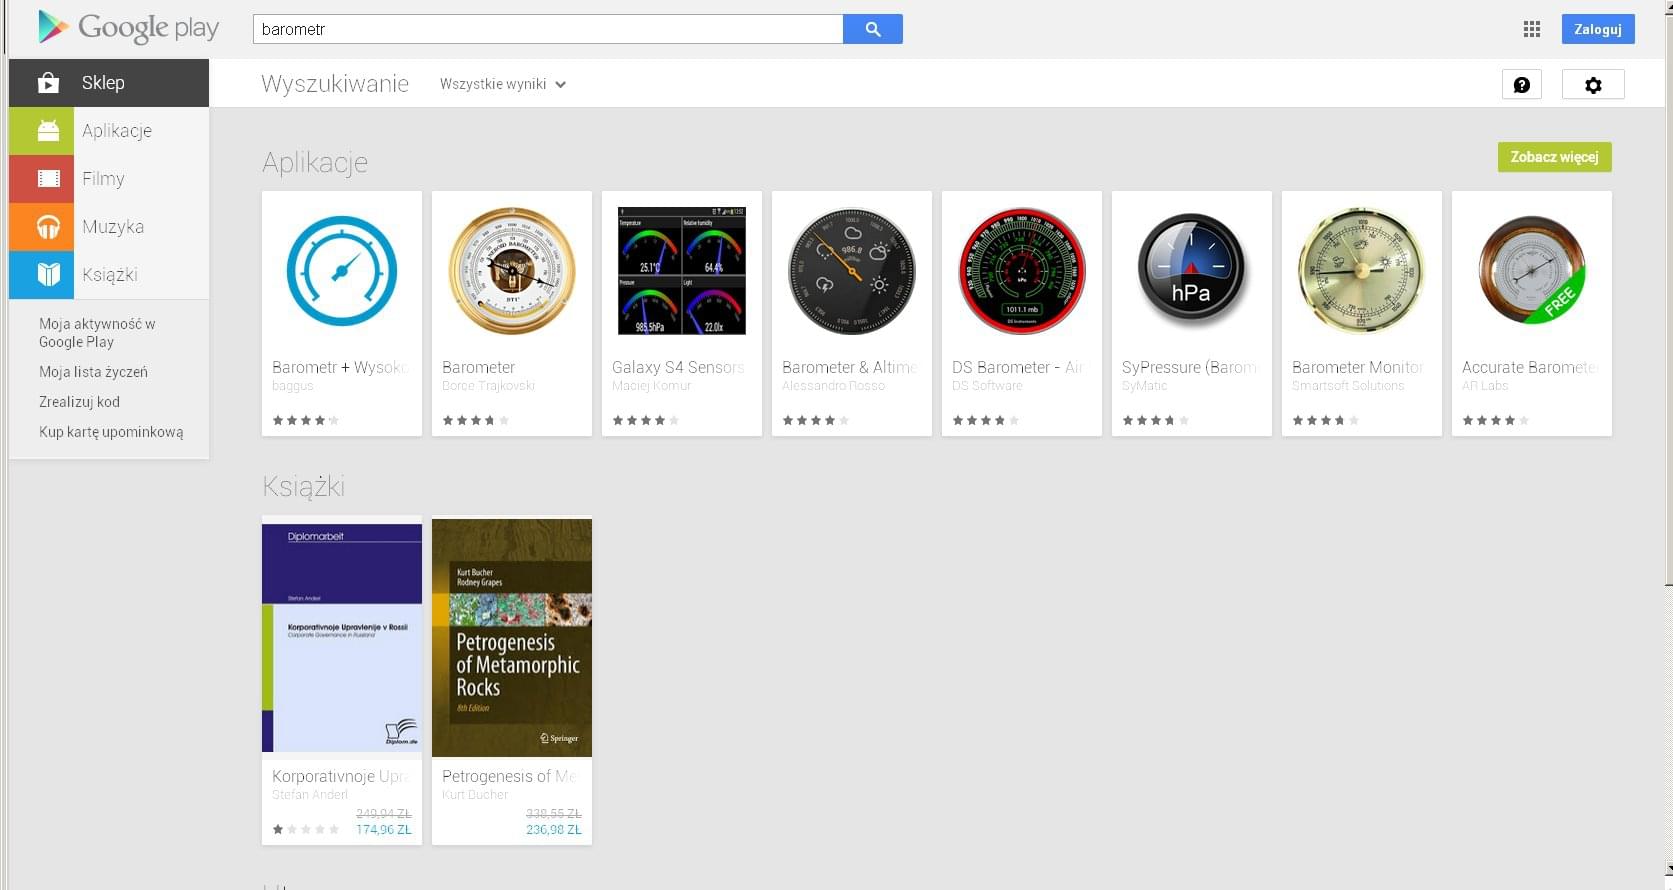The height and width of the screenshot is (890, 1673).
Task: Open the Zrealizuj kod link
Action: pos(79,402)
